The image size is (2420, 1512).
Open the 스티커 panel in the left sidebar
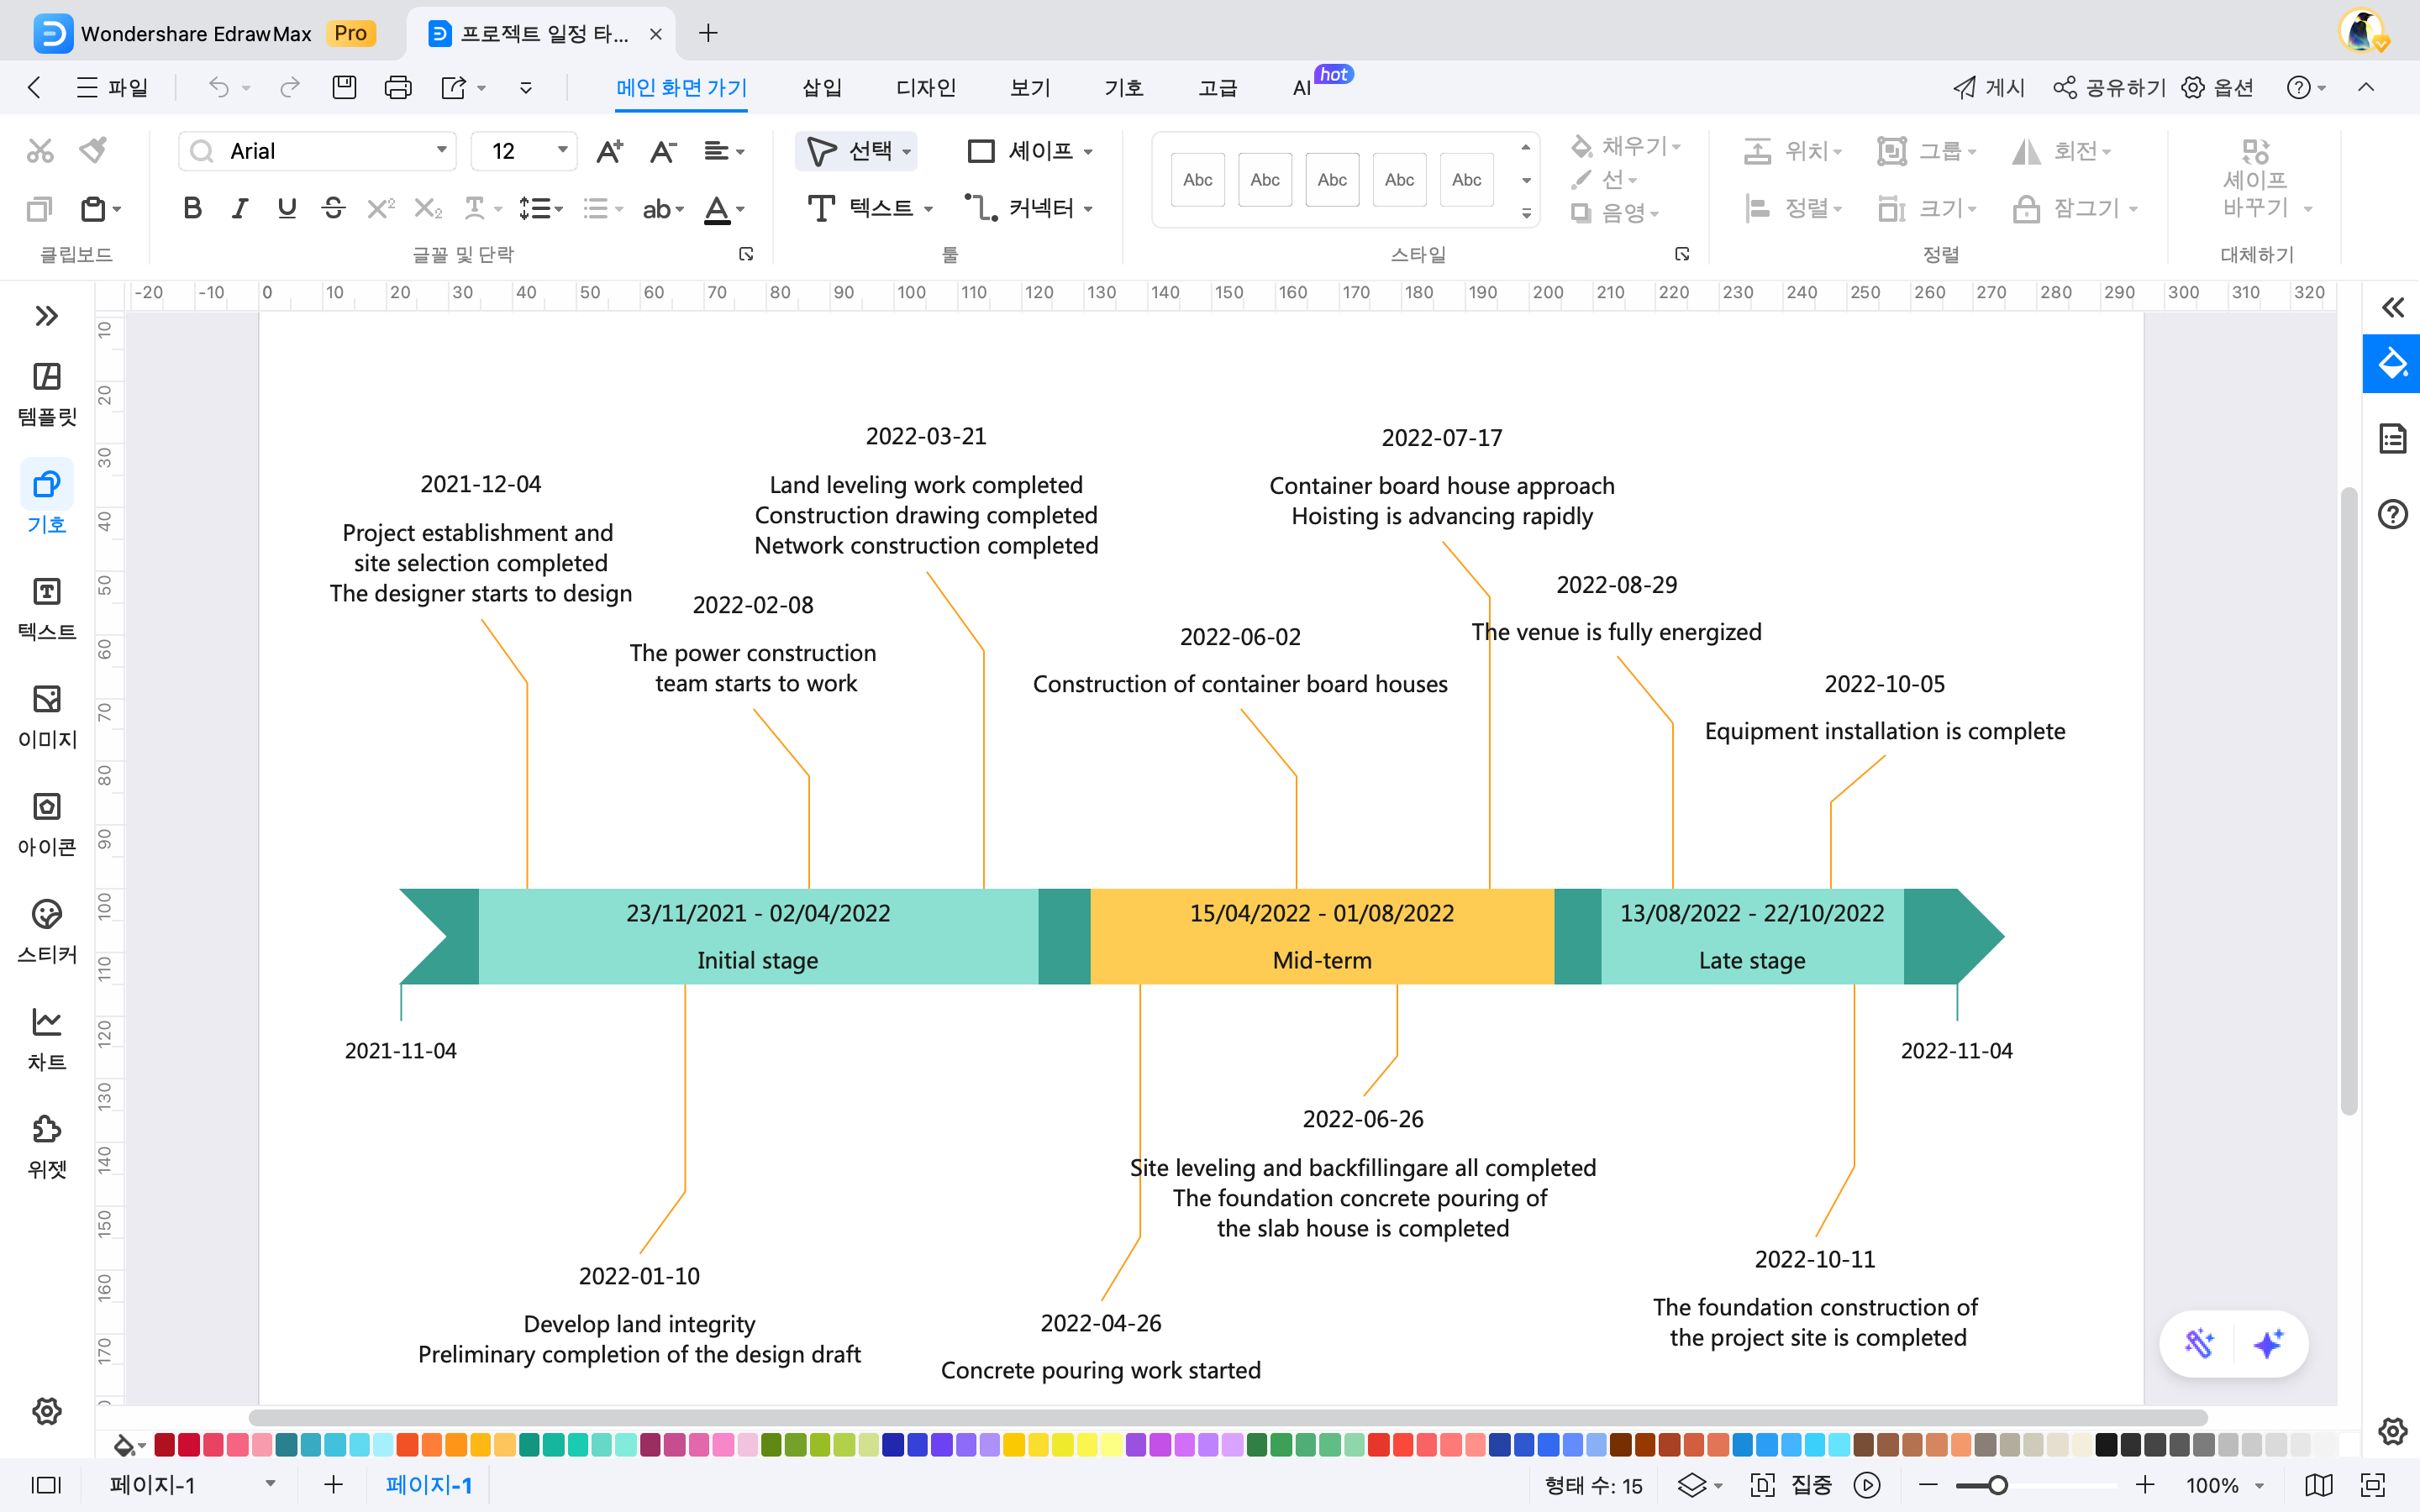[46, 930]
